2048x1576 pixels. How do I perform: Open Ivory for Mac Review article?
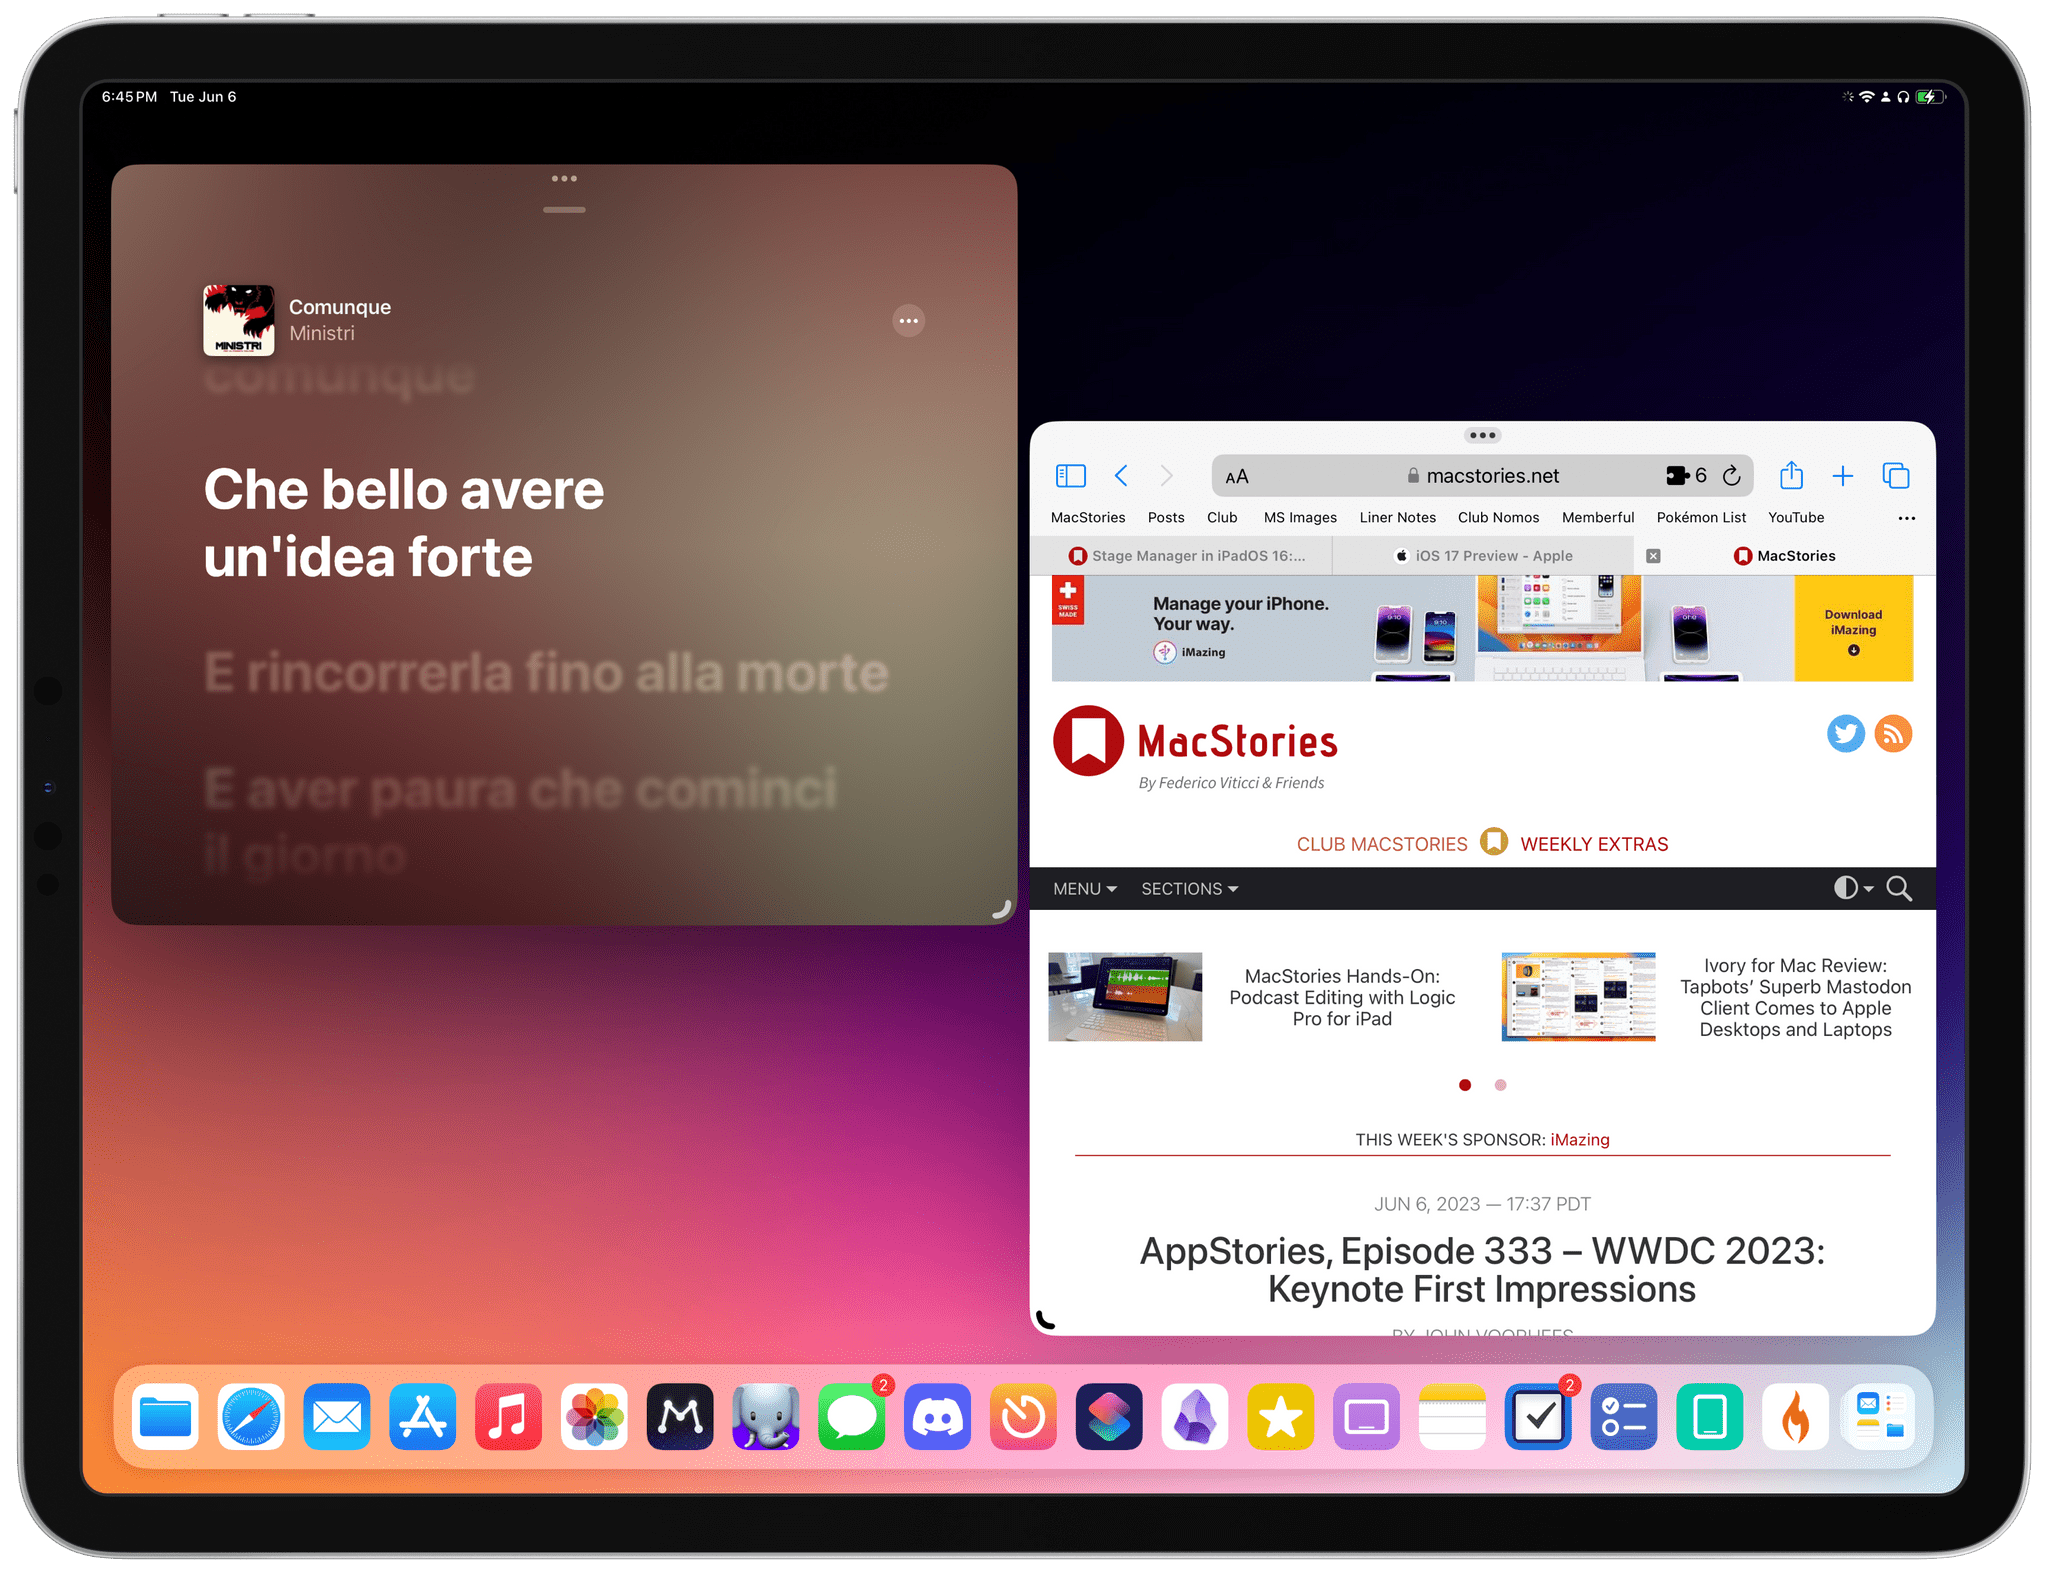(1795, 997)
